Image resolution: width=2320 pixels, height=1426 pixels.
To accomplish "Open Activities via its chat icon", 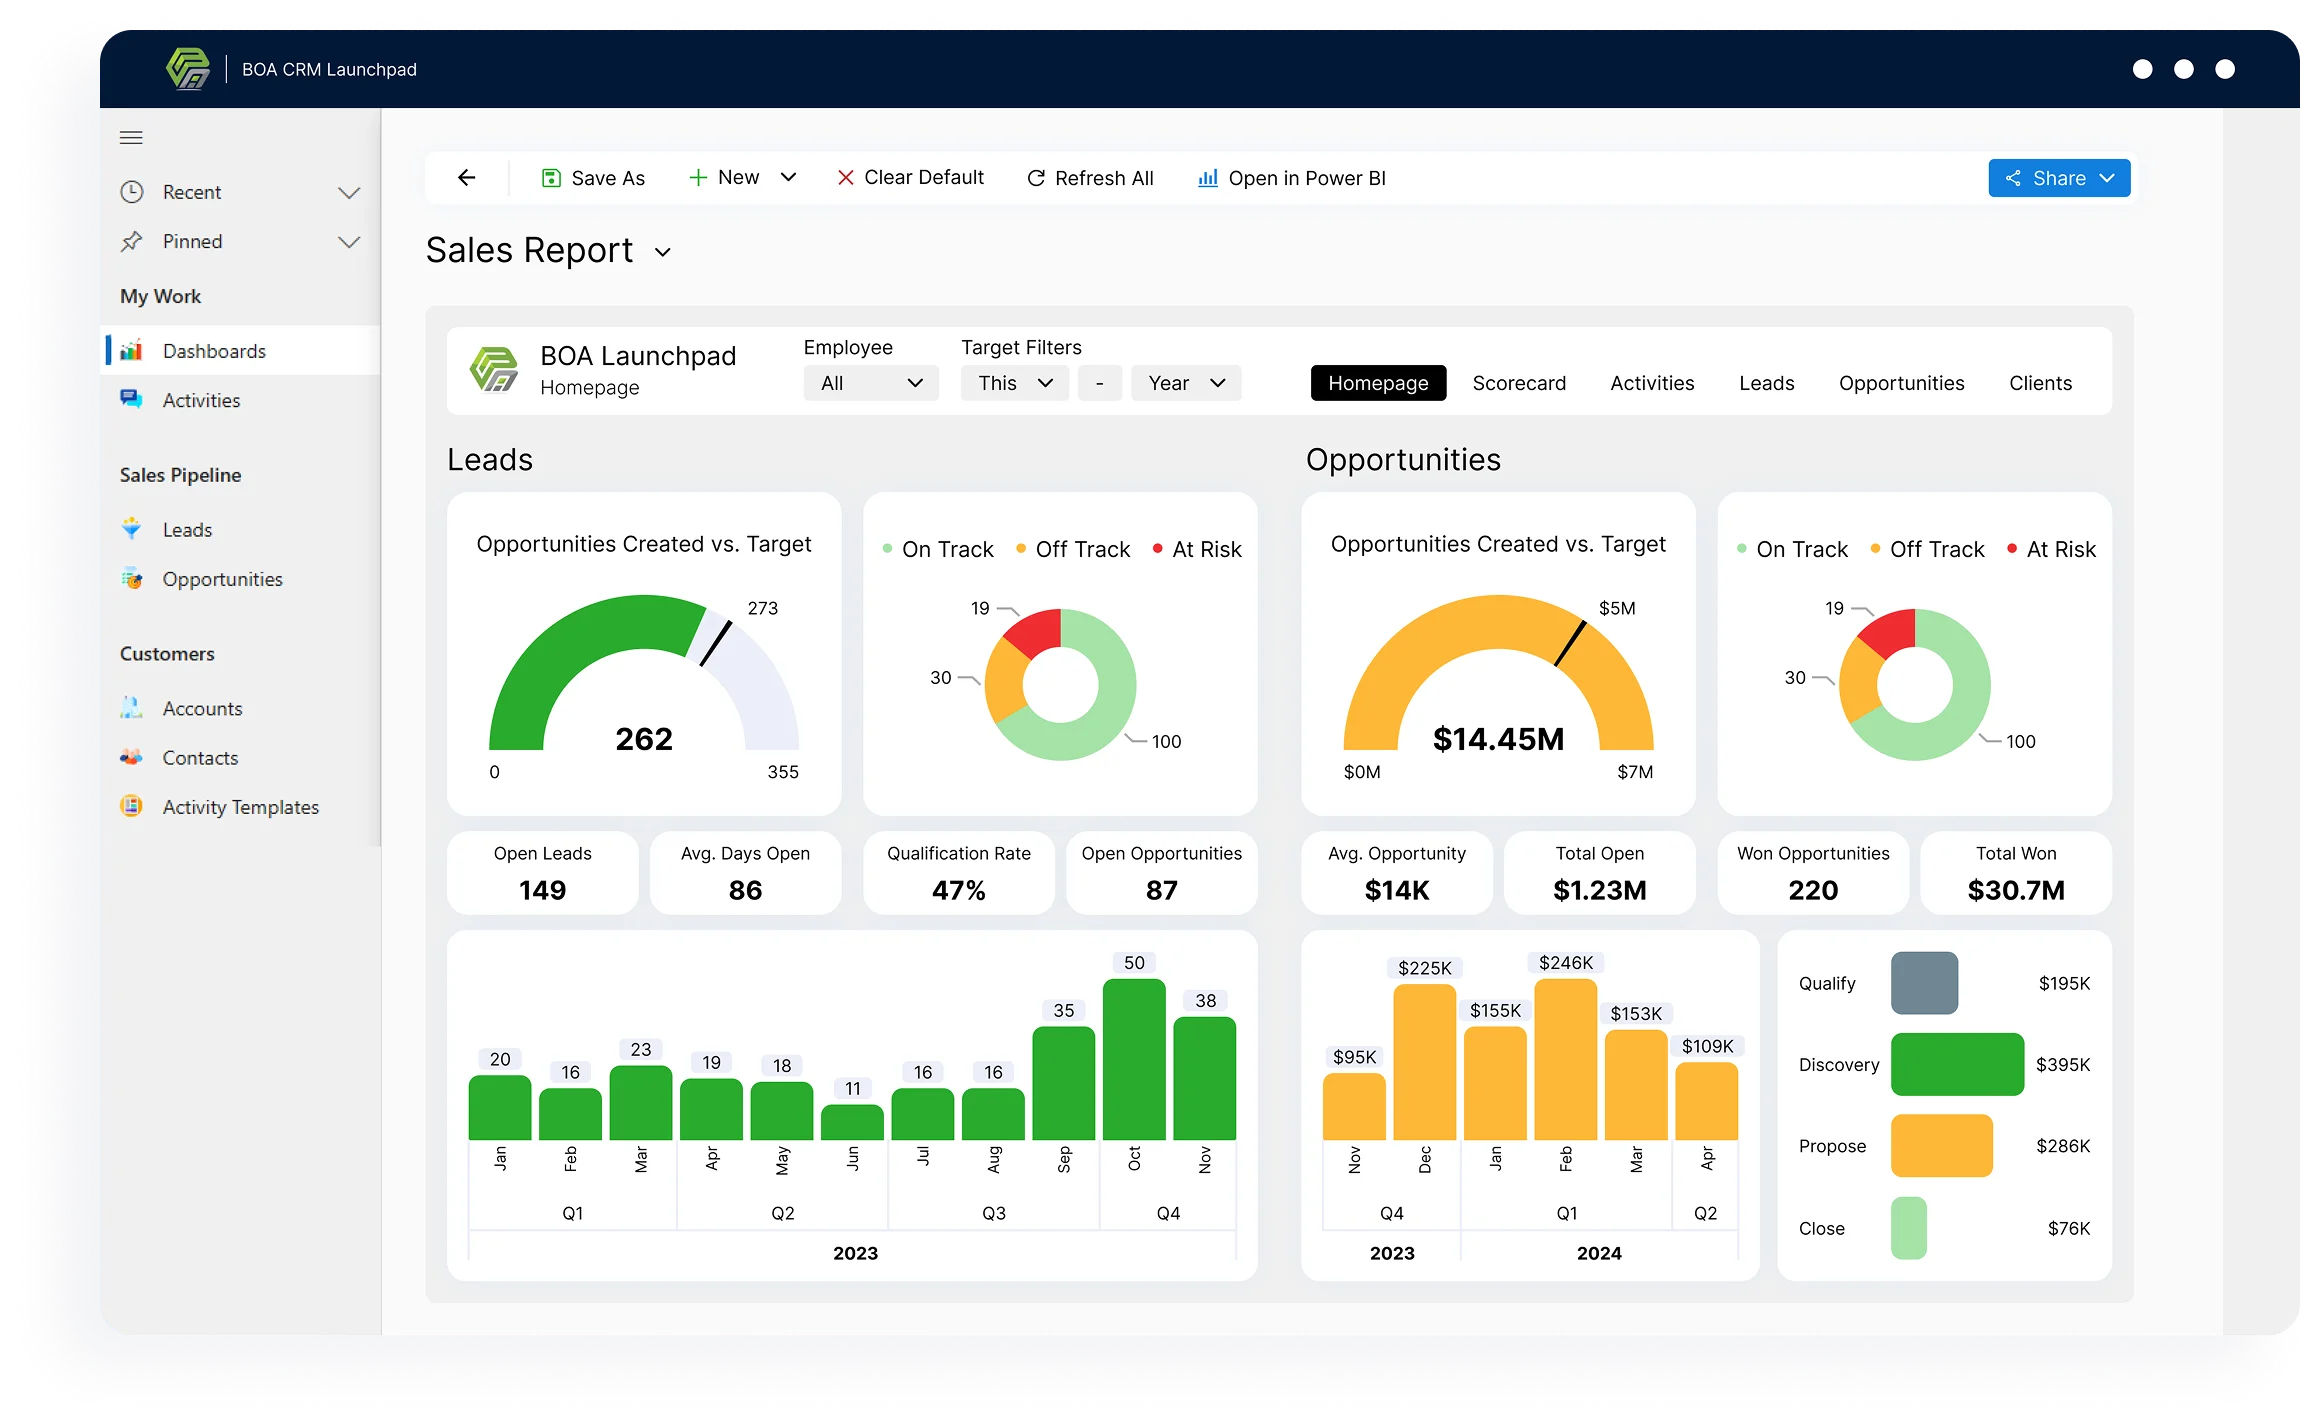I will point(131,400).
